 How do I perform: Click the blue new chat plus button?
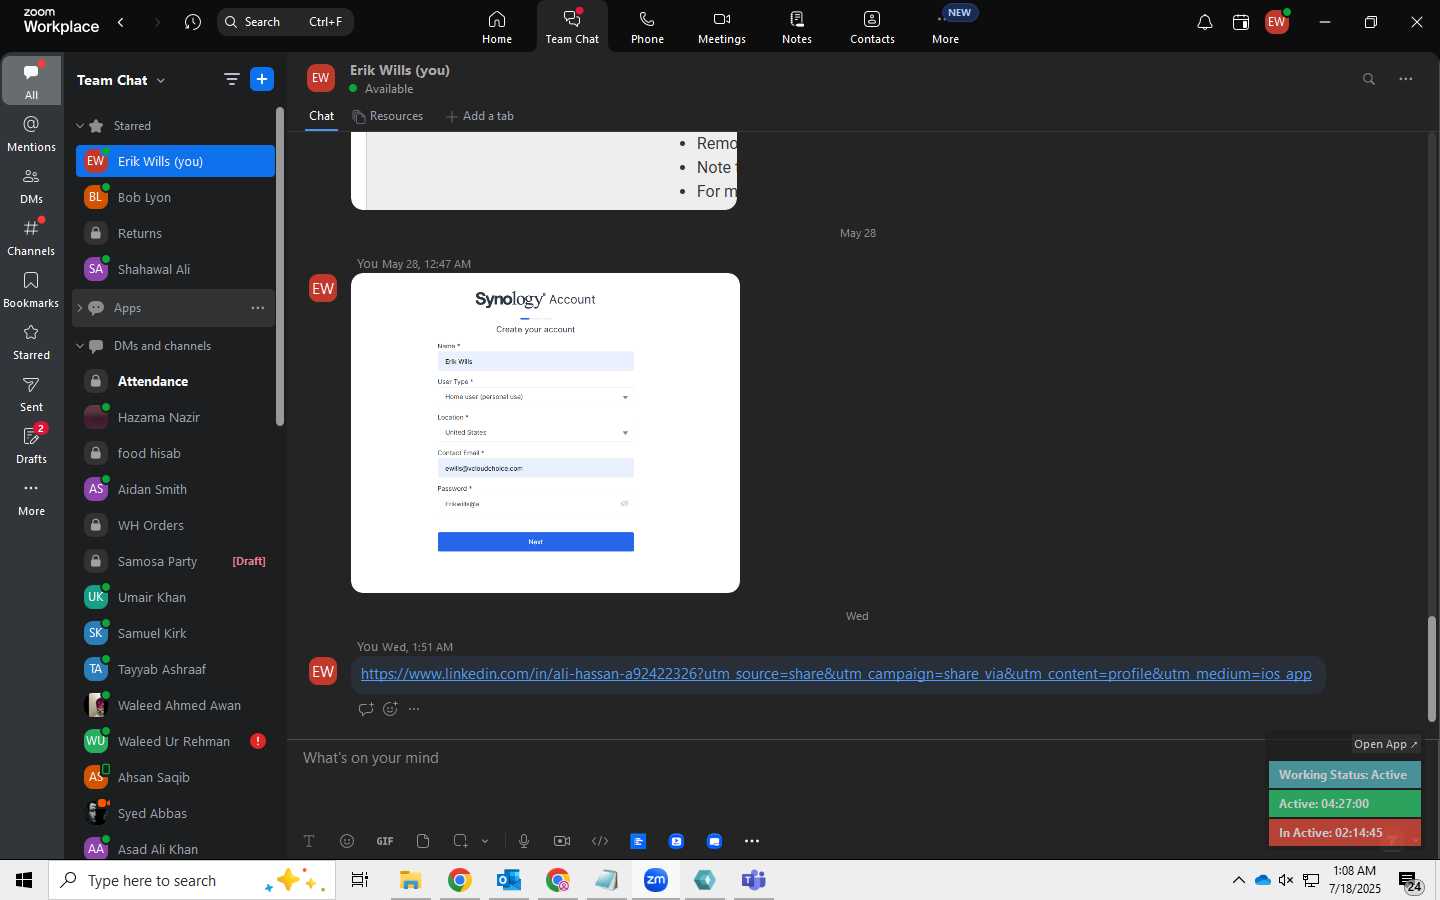(x=262, y=79)
